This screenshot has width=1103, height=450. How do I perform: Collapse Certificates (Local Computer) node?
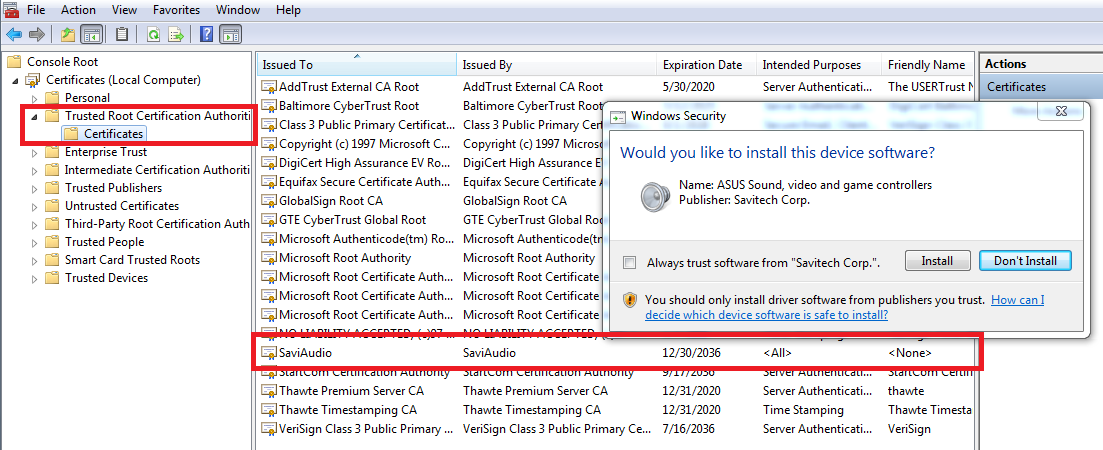tap(15, 80)
